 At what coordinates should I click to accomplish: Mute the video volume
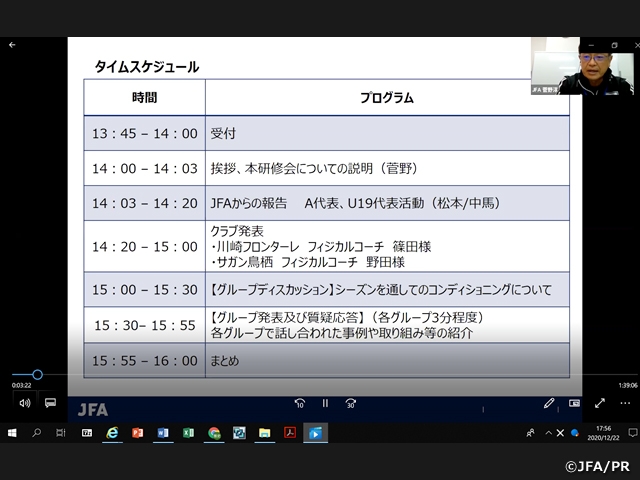(x=24, y=403)
